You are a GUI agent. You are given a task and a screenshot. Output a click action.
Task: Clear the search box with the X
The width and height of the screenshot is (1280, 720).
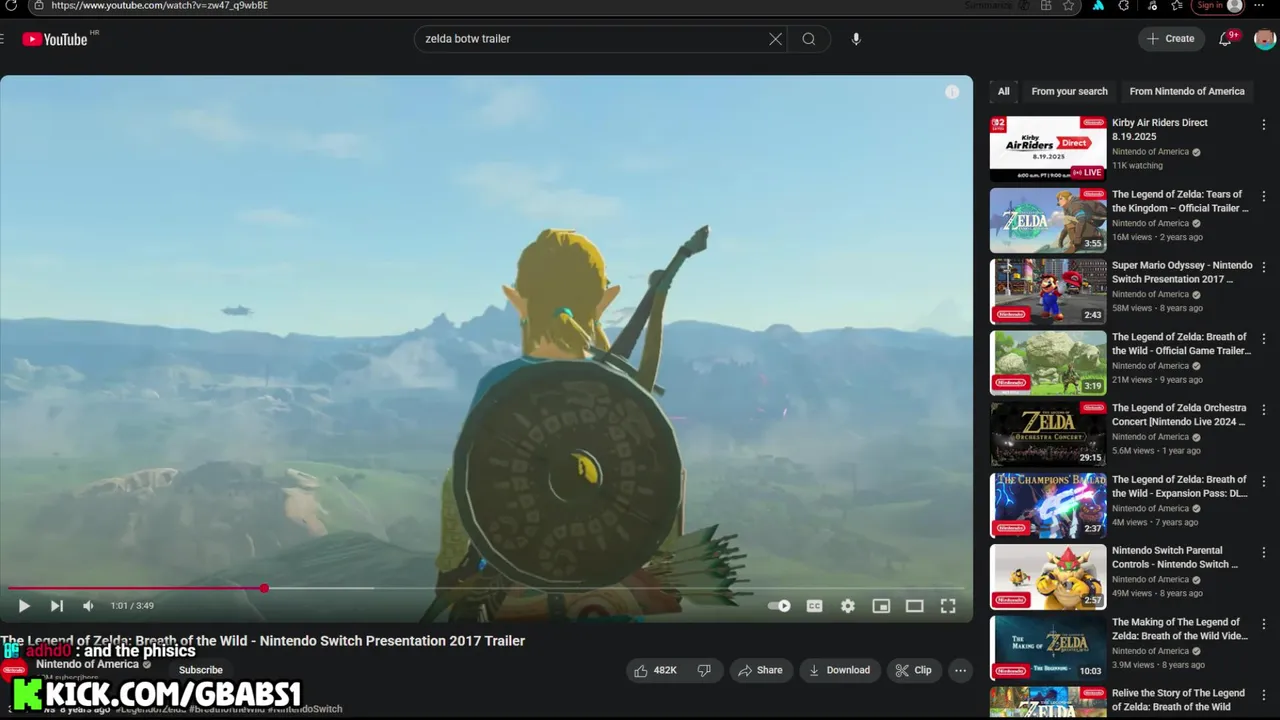click(775, 39)
